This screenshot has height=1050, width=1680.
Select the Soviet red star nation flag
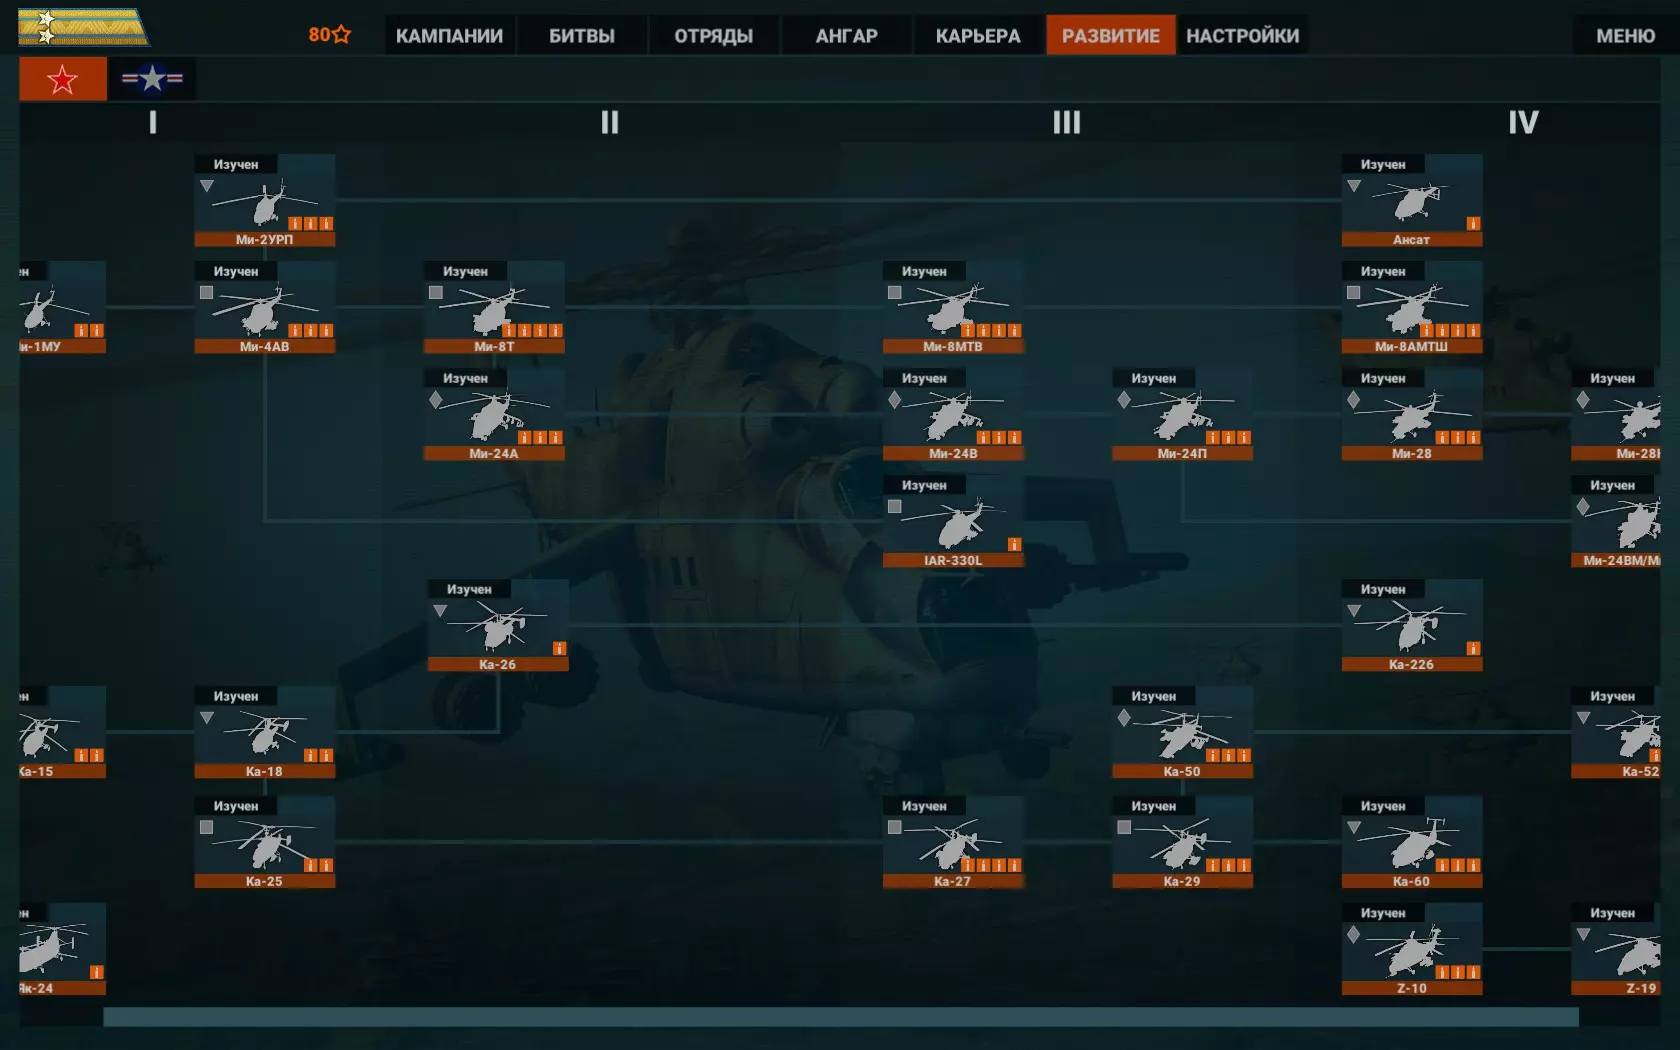63,79
